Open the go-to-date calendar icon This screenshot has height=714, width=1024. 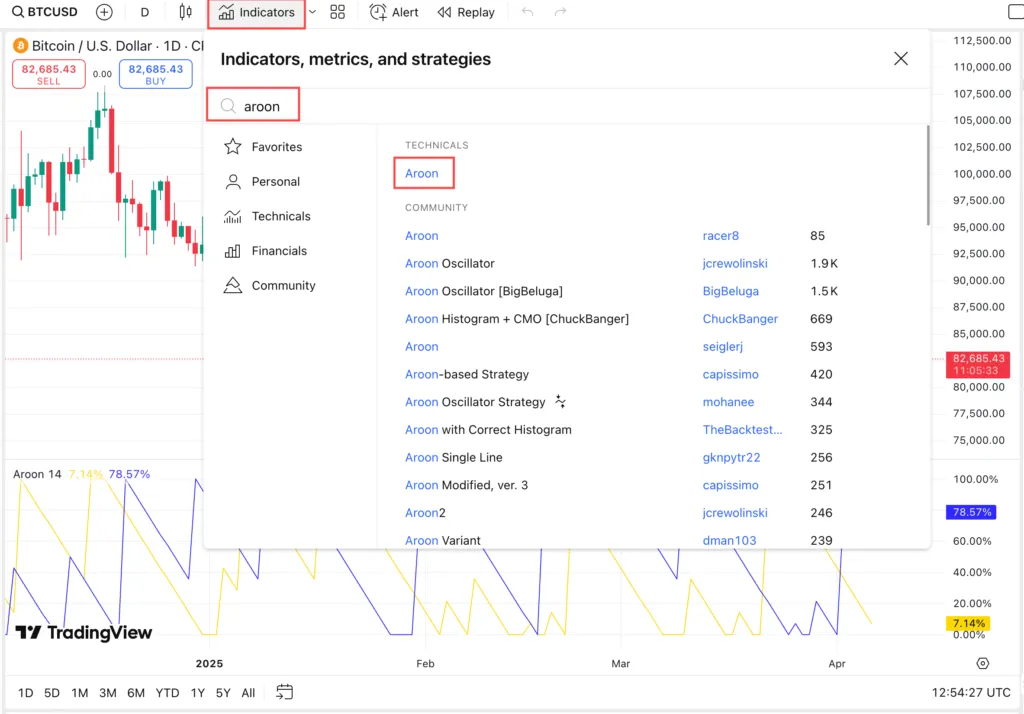pyautogui.click(x=284, y=692)
